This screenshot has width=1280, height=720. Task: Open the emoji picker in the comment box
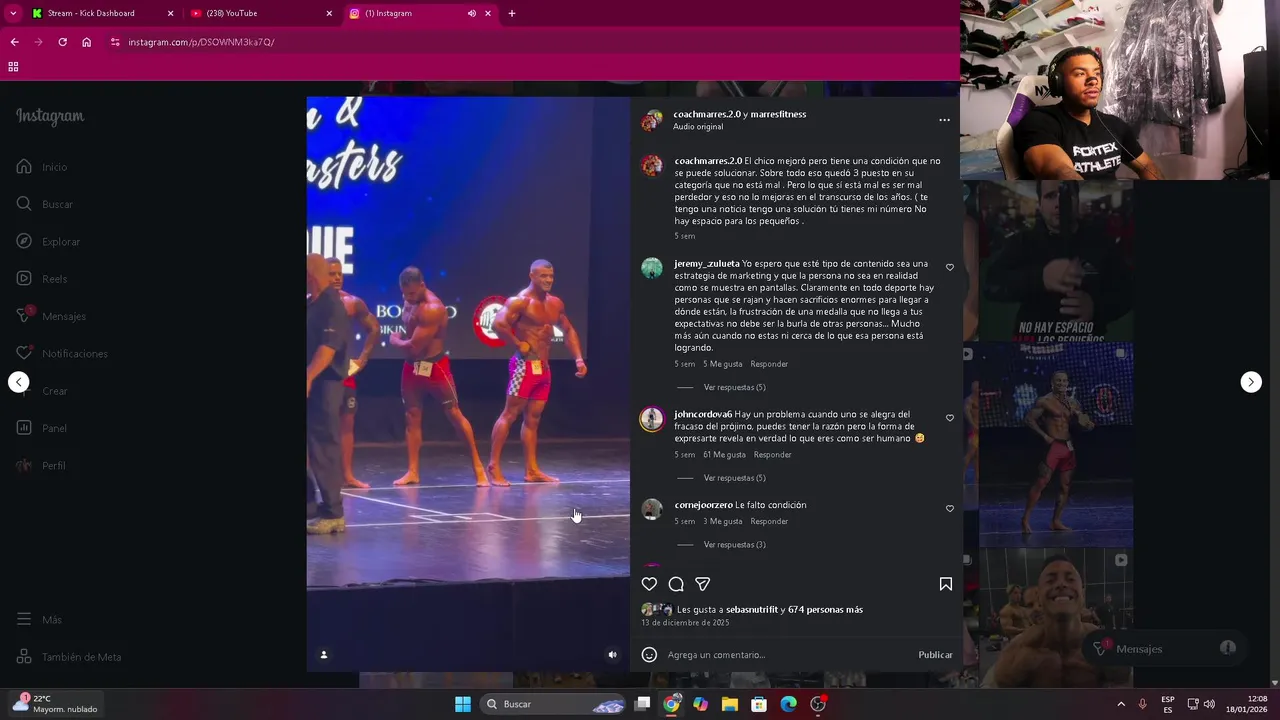point(649,655)
